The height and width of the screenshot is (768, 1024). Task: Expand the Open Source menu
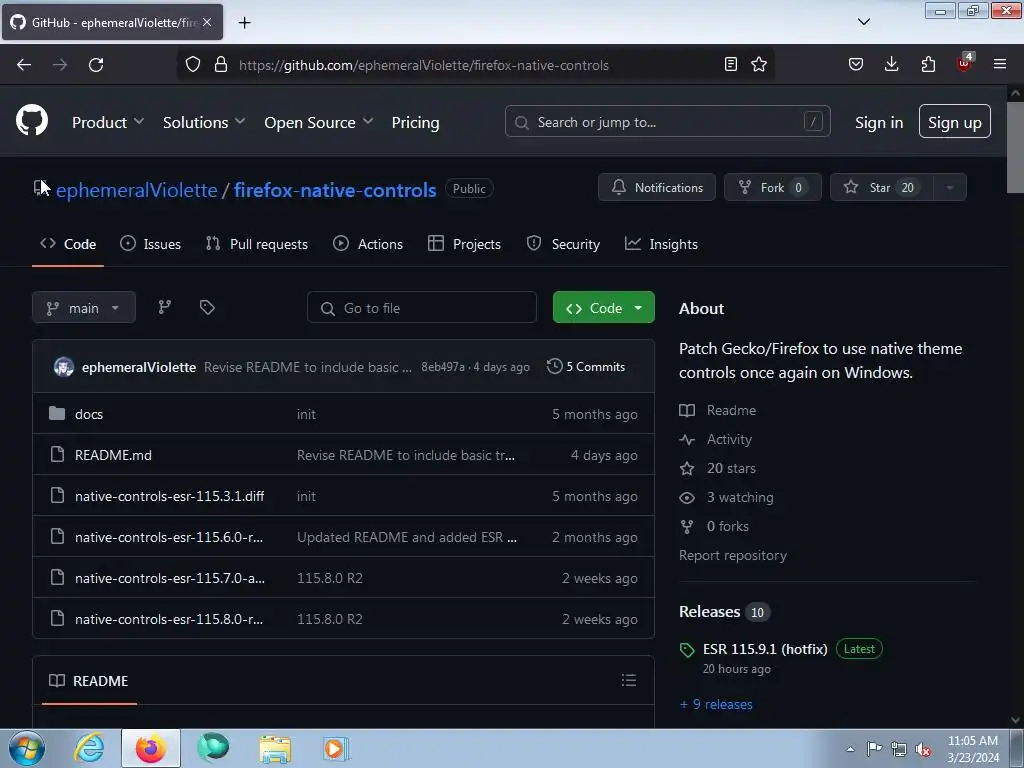click(319, 122)
